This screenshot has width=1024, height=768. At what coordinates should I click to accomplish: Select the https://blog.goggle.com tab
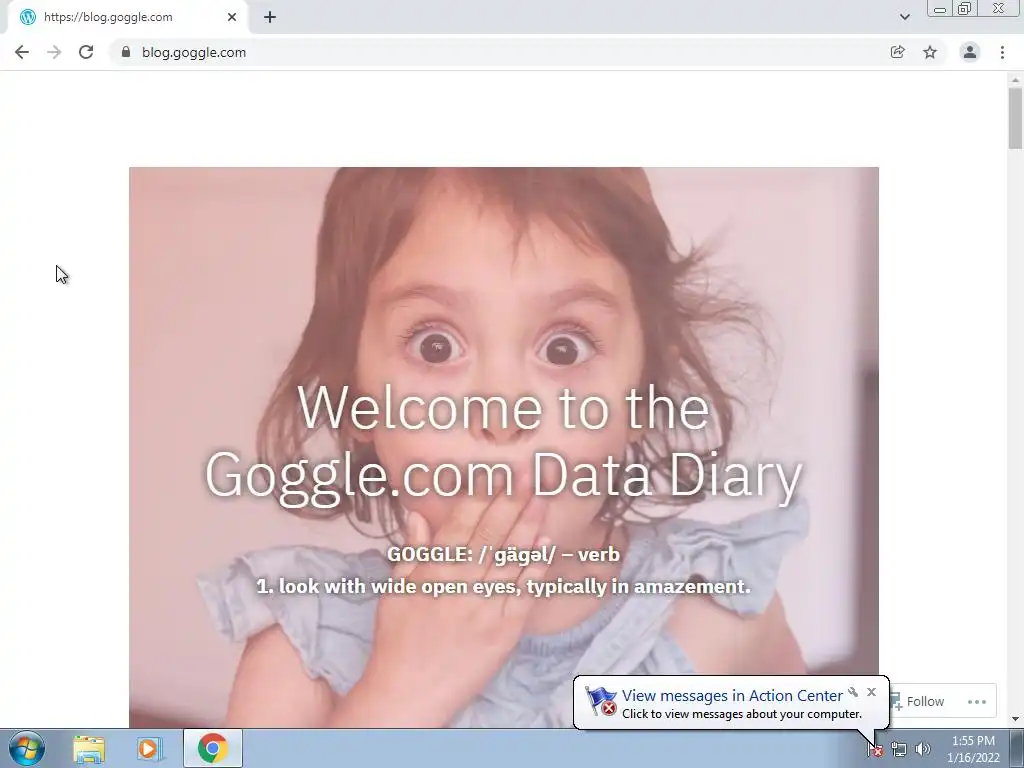pyautogui.click(x=128, y=18)
